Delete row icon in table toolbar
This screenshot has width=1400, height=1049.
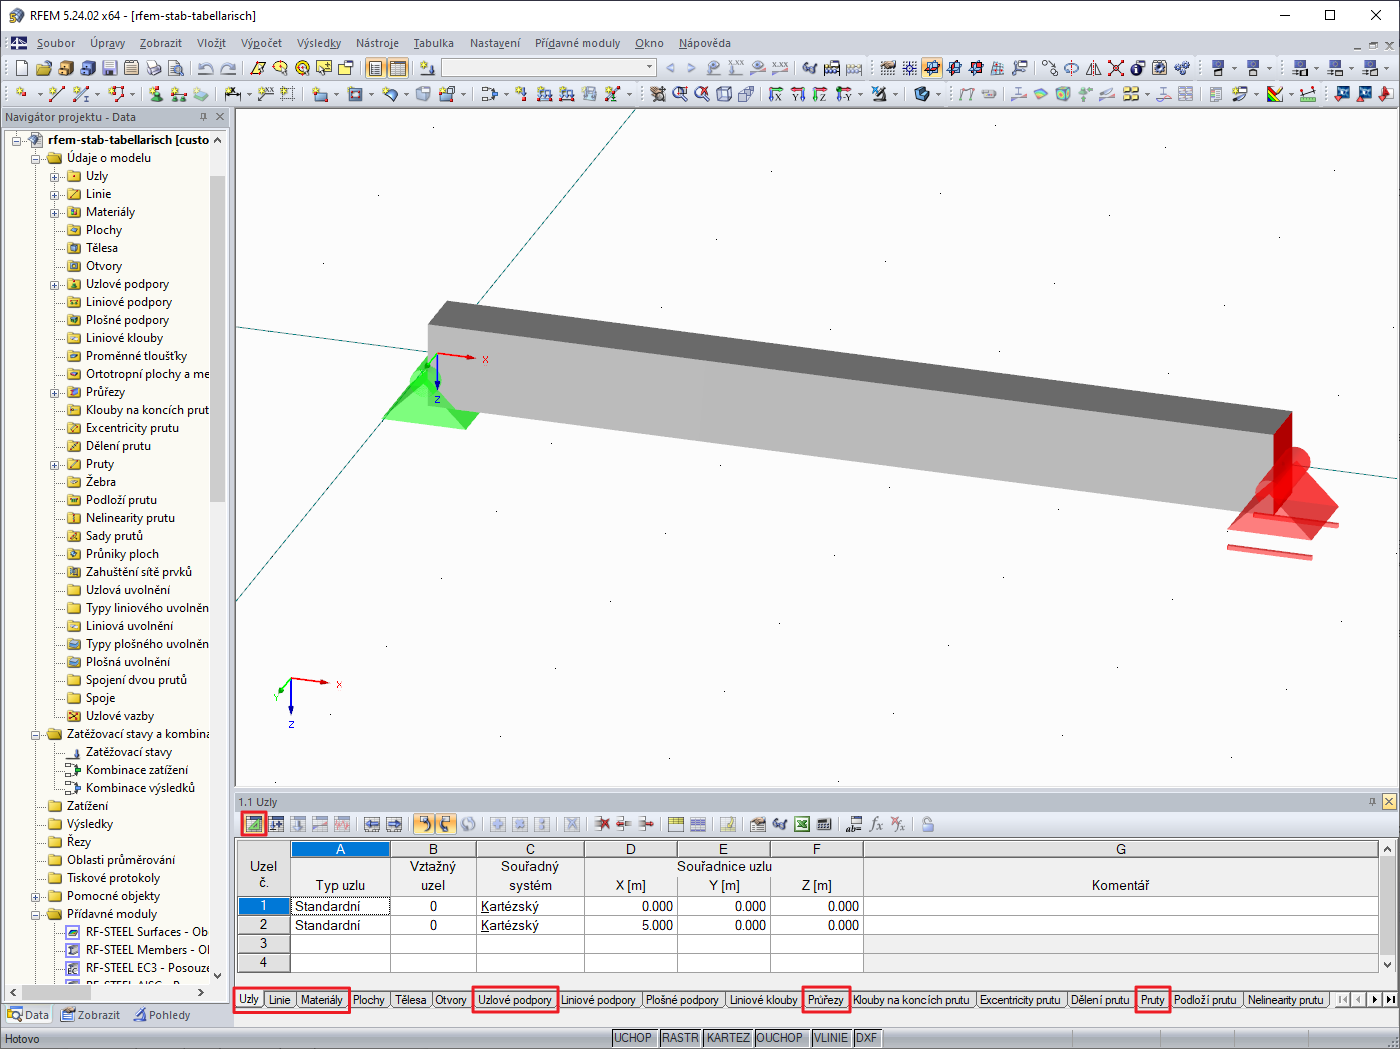(602, 824)
